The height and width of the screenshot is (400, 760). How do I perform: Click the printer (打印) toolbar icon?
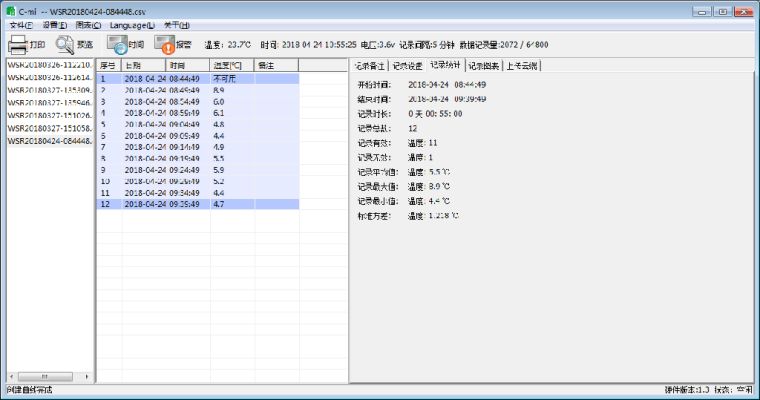click(x=19, y=45)
